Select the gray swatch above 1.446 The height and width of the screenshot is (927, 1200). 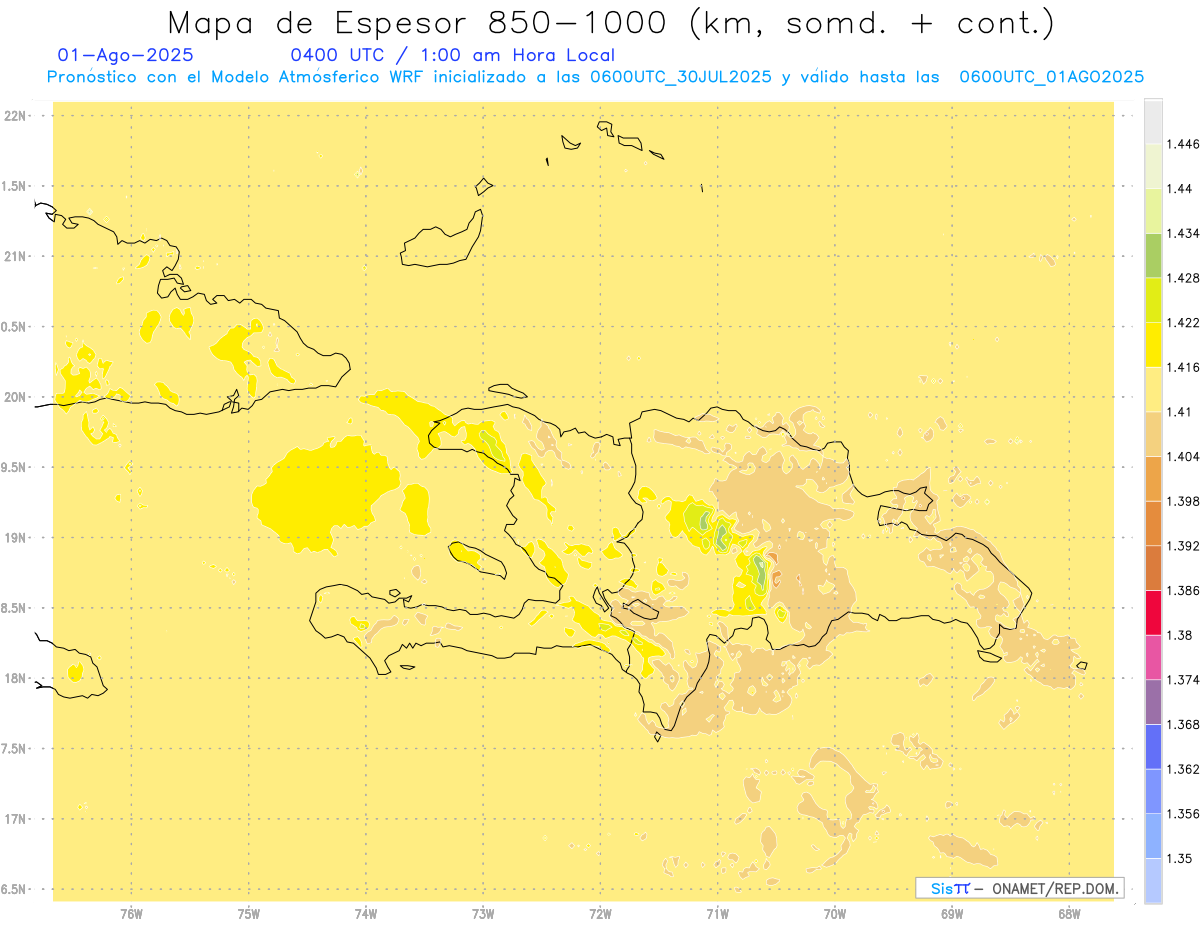(x=1153, y=121)
